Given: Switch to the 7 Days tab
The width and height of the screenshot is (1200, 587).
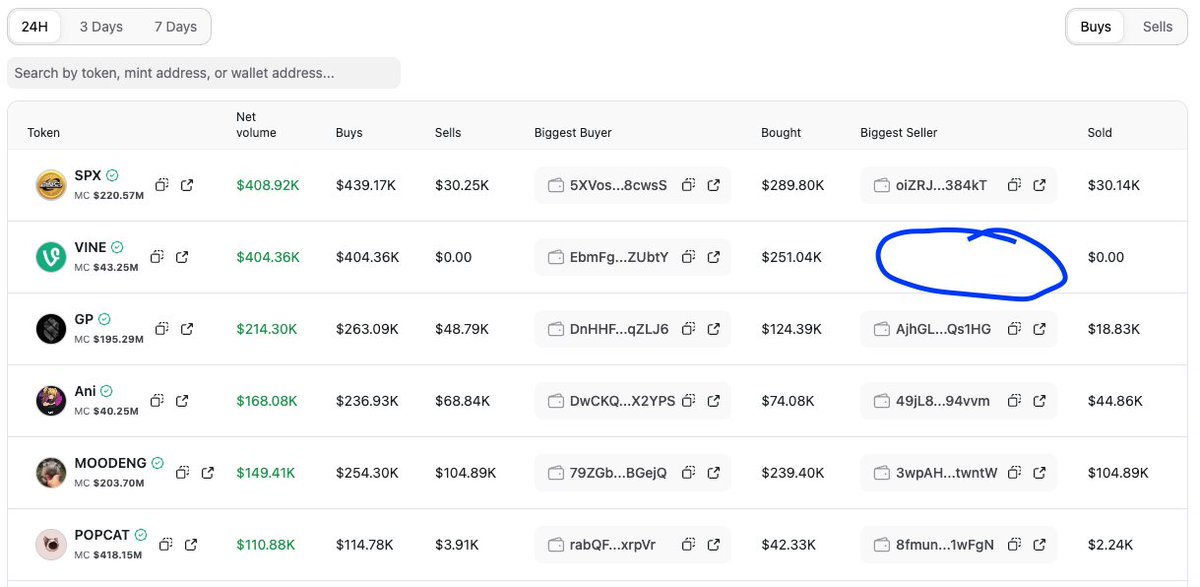Looking at the screenshot, I should click(175, 27).
